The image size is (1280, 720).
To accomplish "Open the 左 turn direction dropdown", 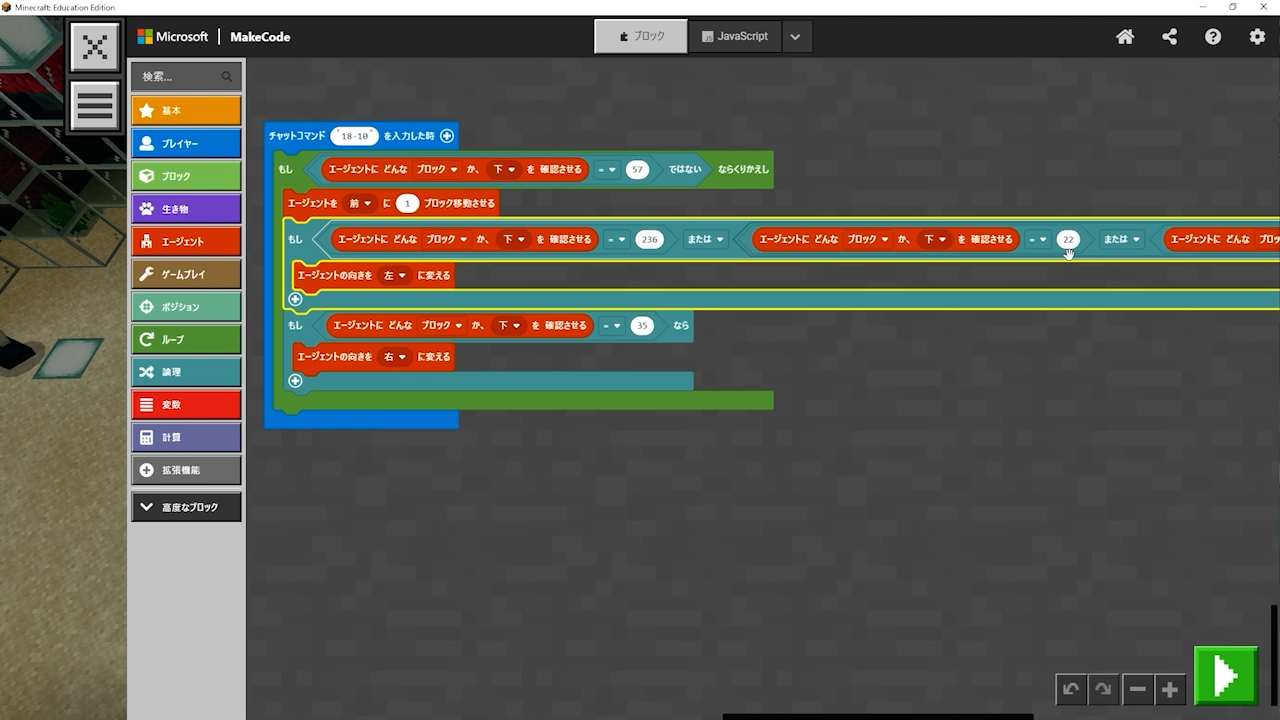I will [x=395, y=275].
